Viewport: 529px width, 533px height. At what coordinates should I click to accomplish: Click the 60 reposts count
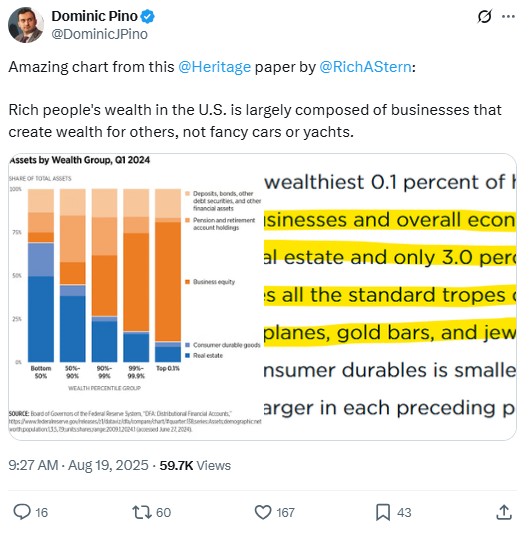tap(163, 512)
